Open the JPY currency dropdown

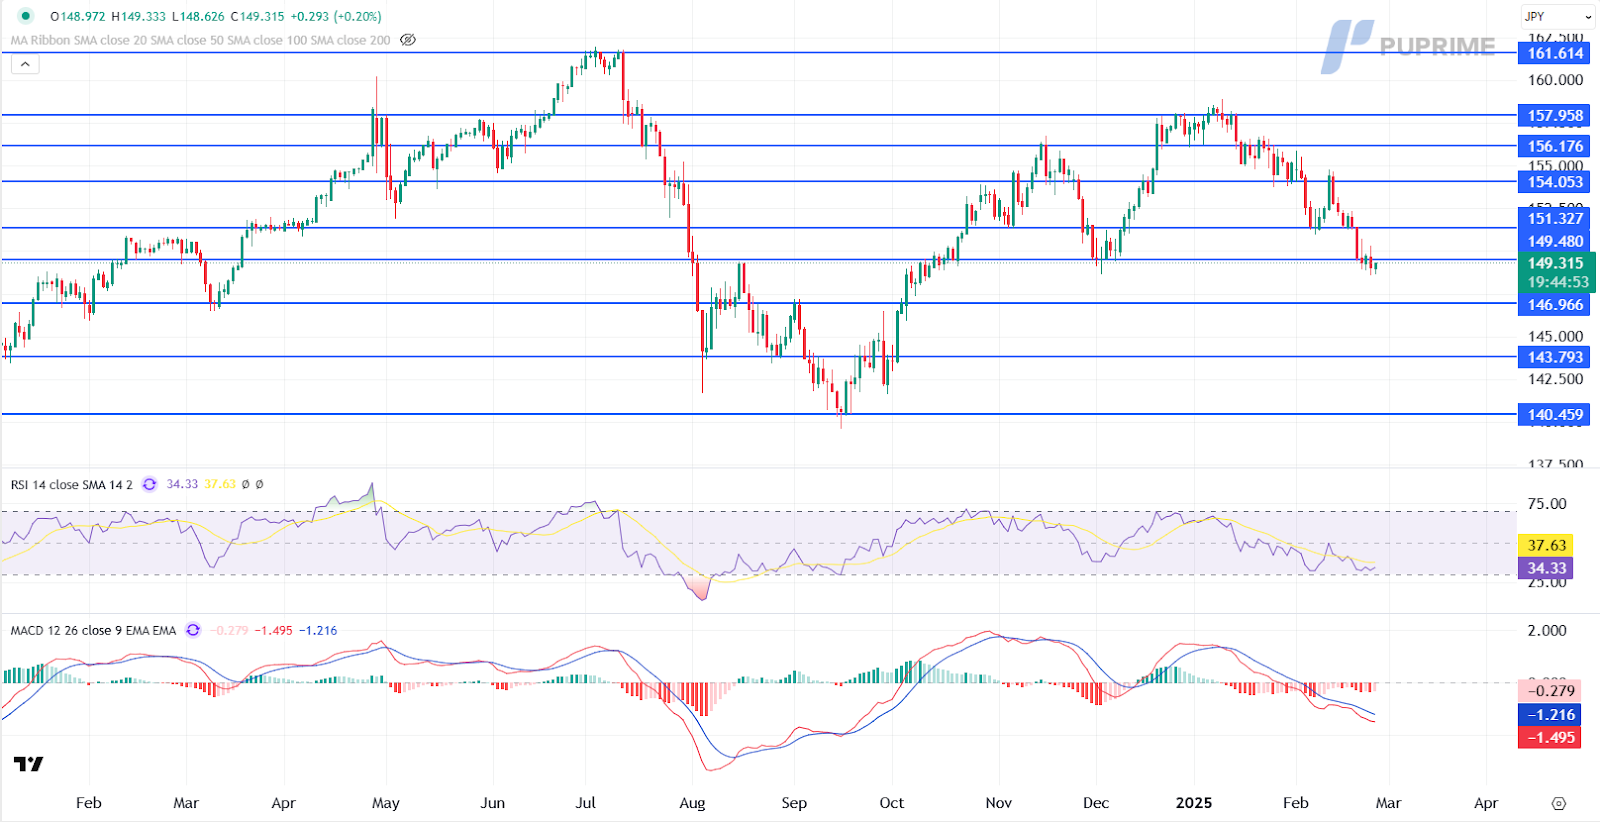[x=1558, y=16]
